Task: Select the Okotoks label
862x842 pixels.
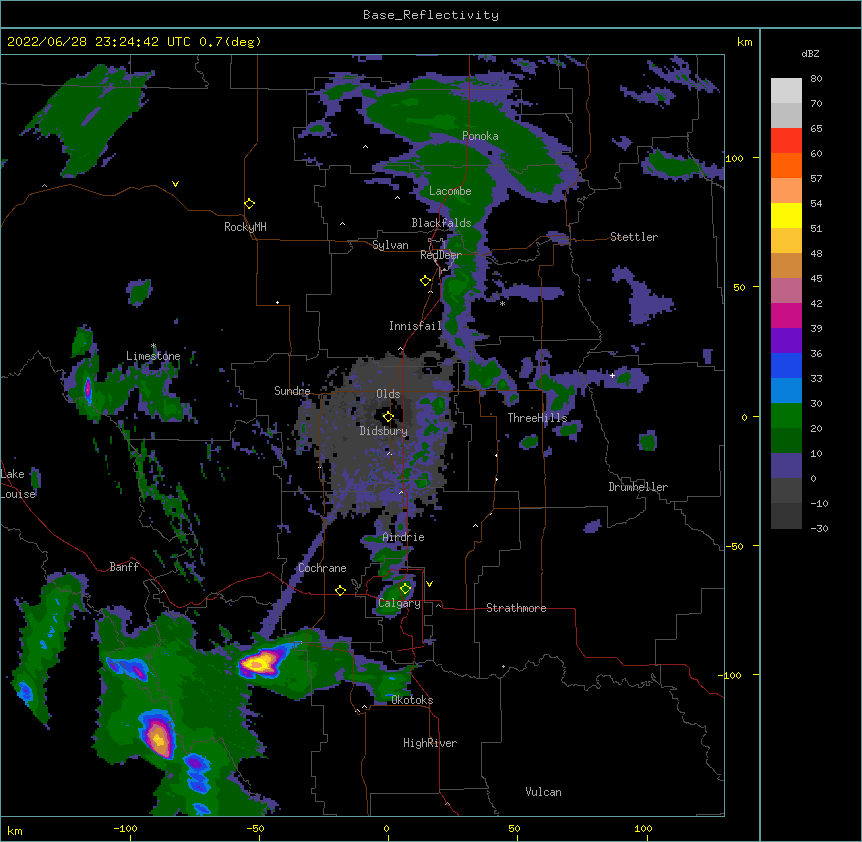Action: point(412,700)
